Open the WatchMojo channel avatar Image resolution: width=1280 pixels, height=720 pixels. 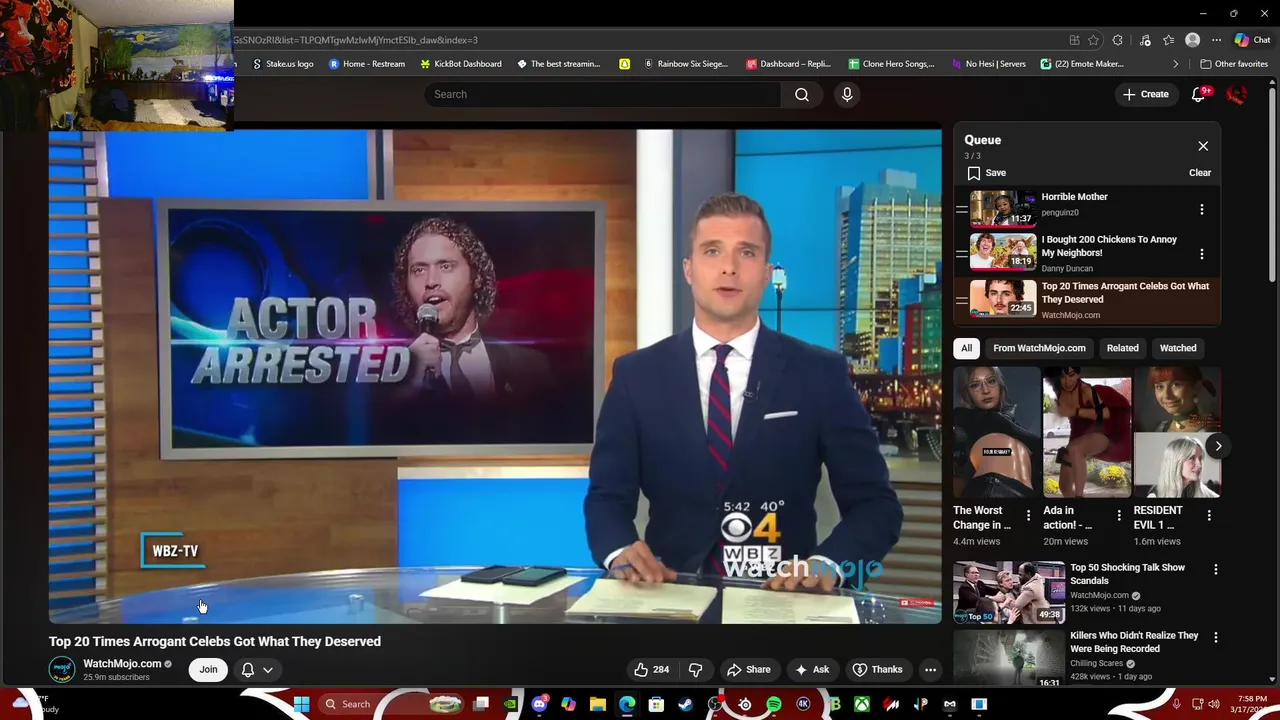[x=62, y=670]
